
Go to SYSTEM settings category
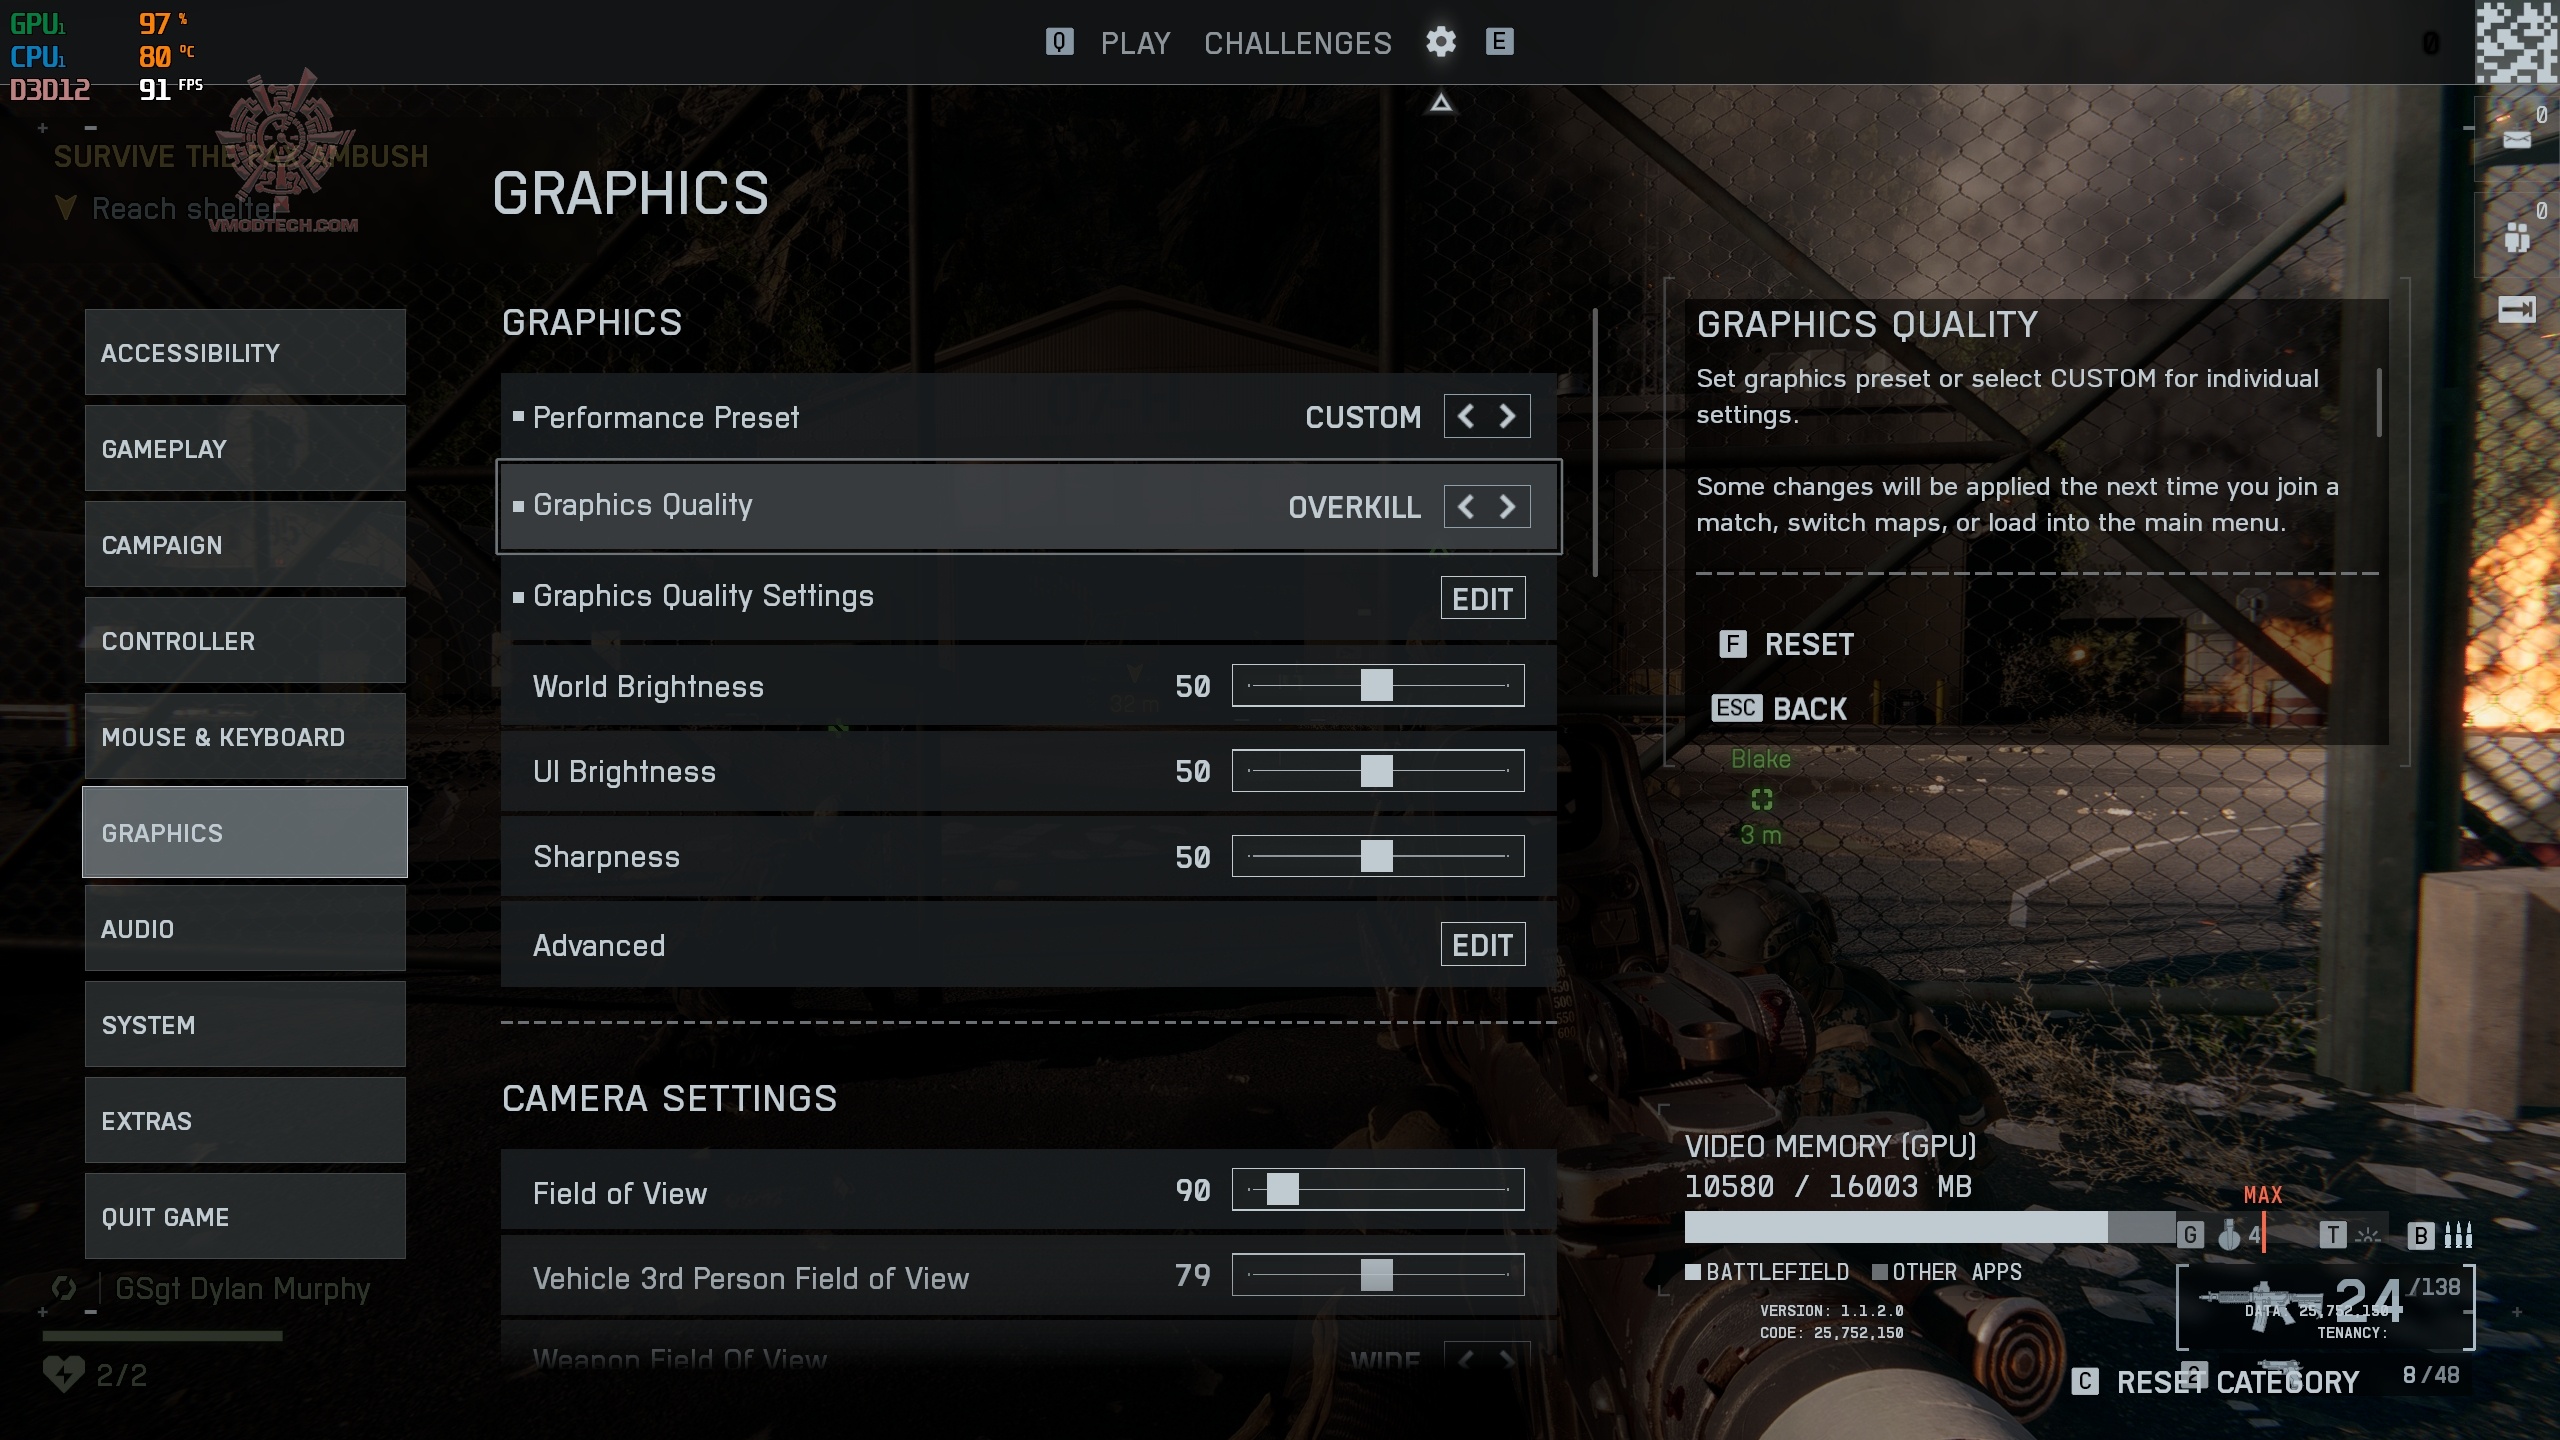click(x=245, y=1024)
